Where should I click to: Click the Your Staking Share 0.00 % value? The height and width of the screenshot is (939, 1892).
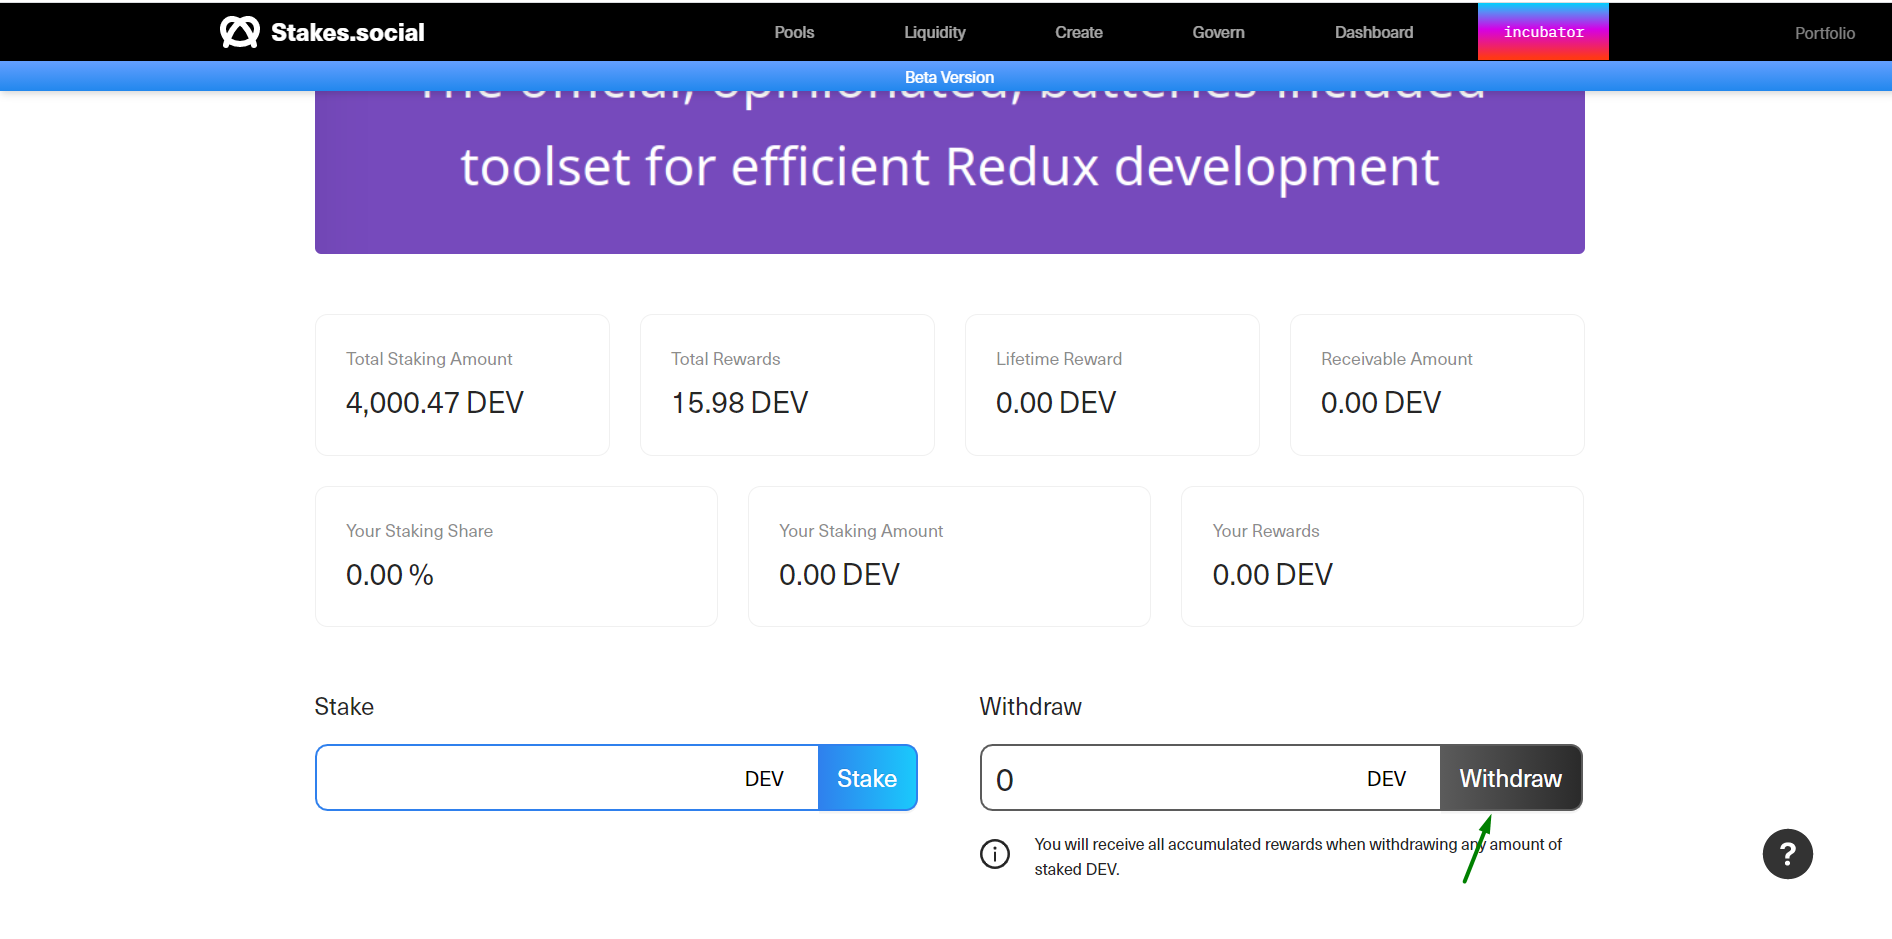coord(390,575)
